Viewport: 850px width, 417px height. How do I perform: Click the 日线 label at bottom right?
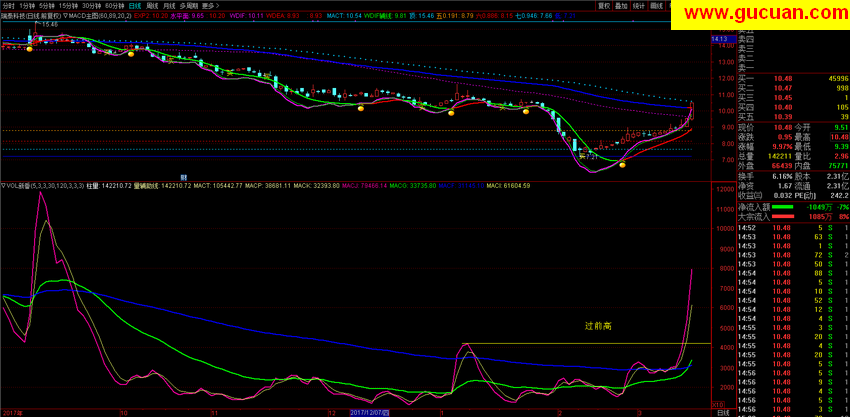click(723, 413)
